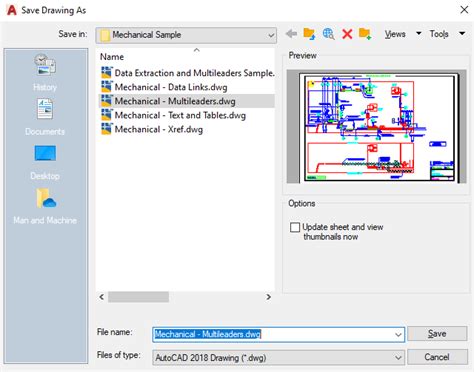Click the icon beside Mechanical - Data Links.dwg
The image size is (474, 372).
pyautogui.click(x=106, y=87)
